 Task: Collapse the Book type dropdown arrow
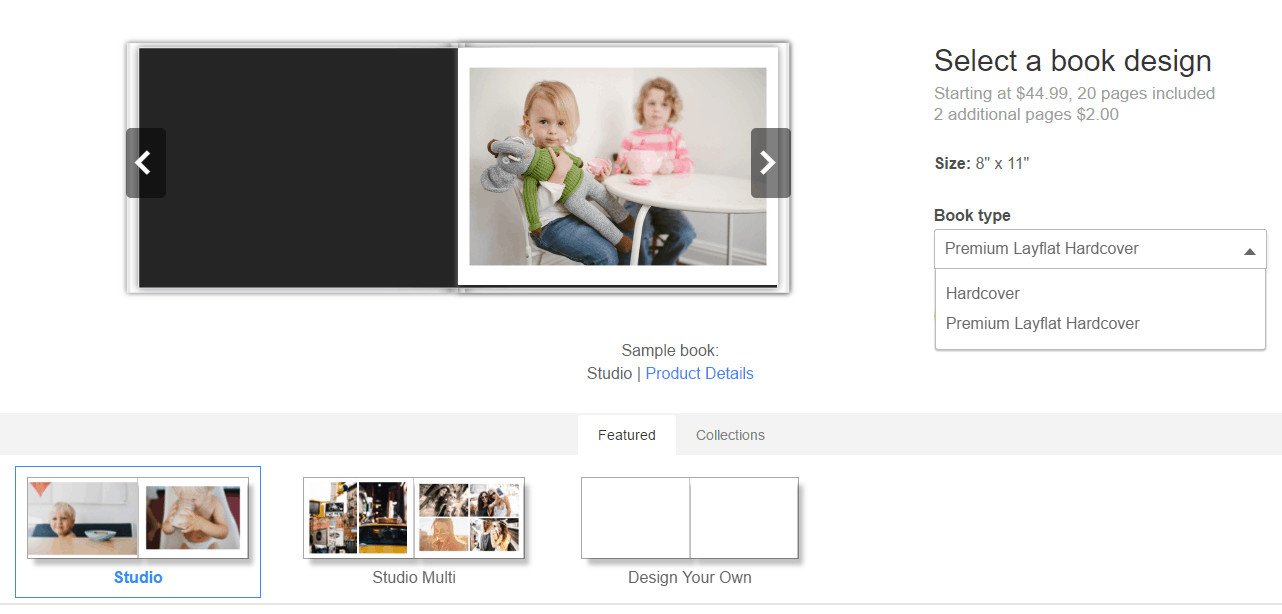[x=1249, y=251]
